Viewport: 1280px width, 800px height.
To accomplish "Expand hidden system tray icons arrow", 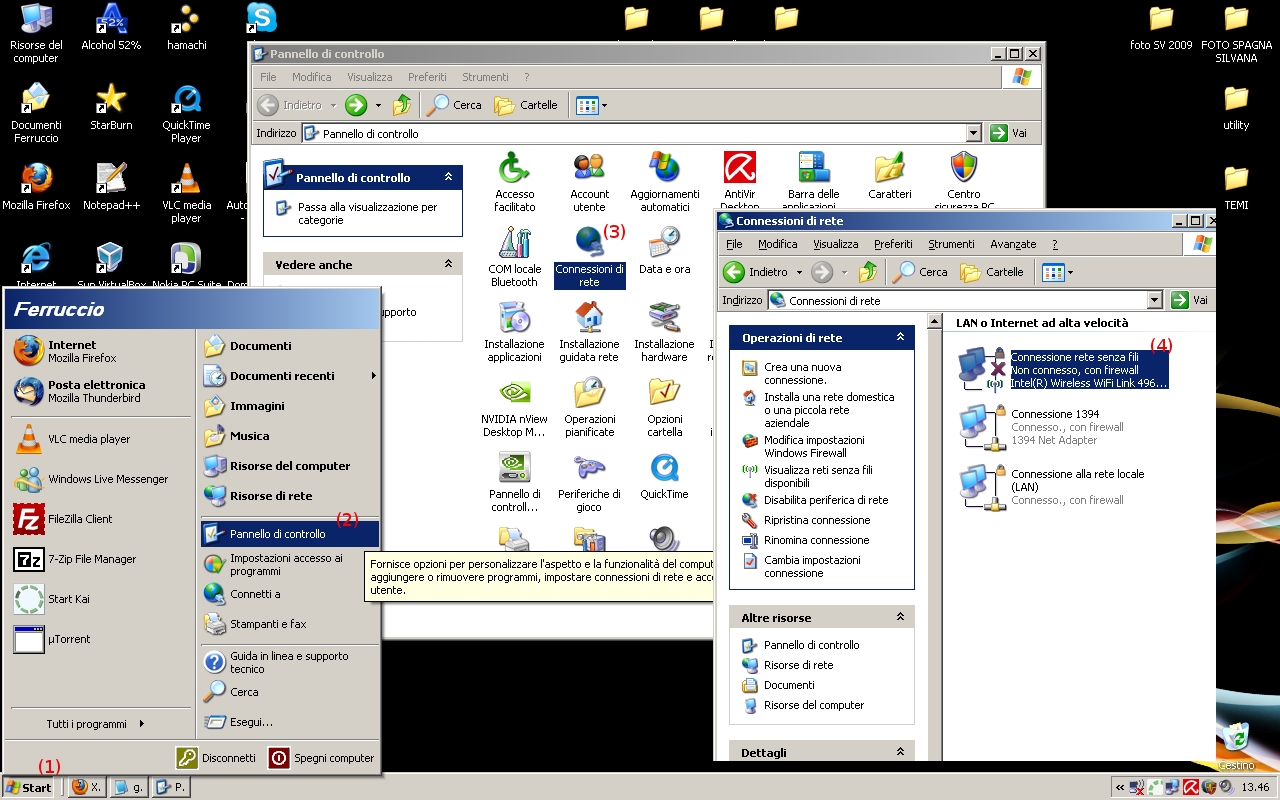I will 1120,787.
